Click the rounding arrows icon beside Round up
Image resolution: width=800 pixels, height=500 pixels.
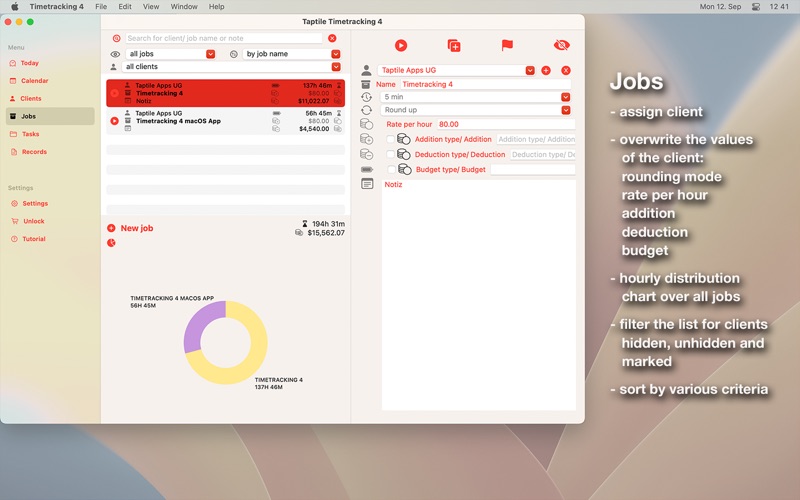click(x=366, y=110)
